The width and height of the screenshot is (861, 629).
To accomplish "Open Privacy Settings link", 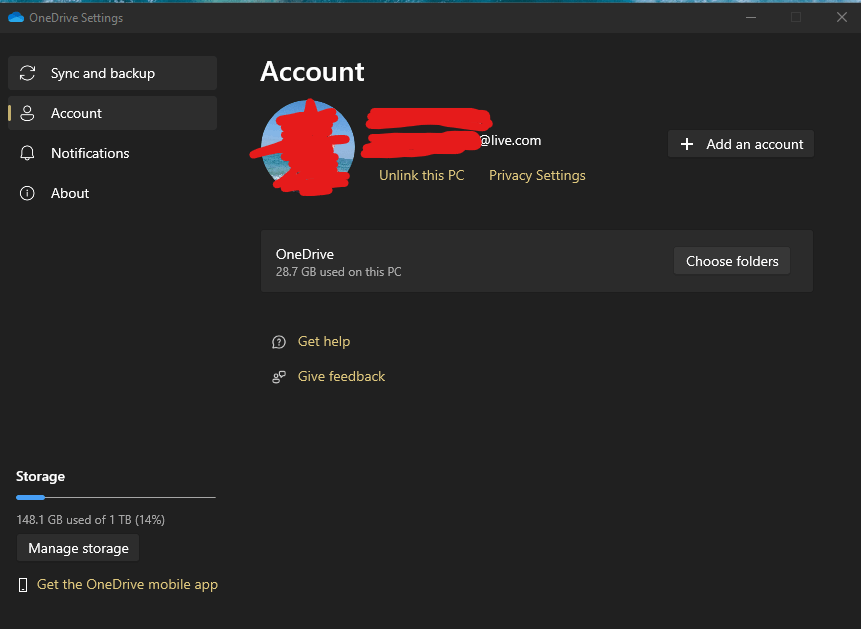I will [x=537, y=175].
